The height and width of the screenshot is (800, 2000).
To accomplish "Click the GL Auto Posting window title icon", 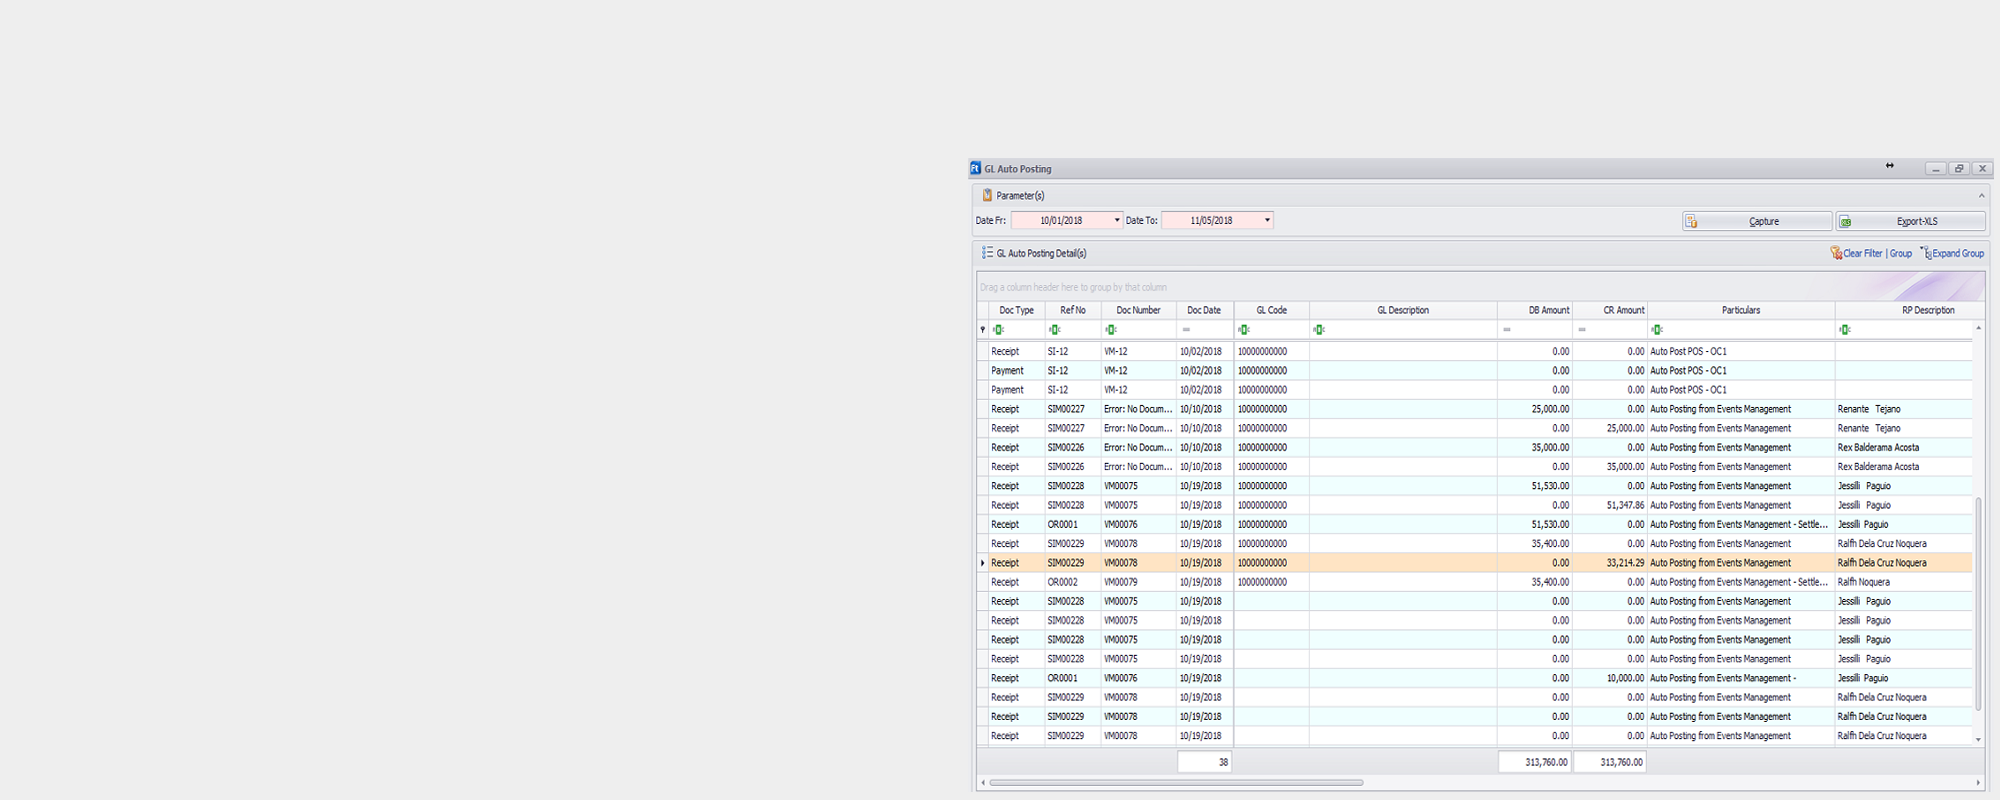I will point(976,168).
